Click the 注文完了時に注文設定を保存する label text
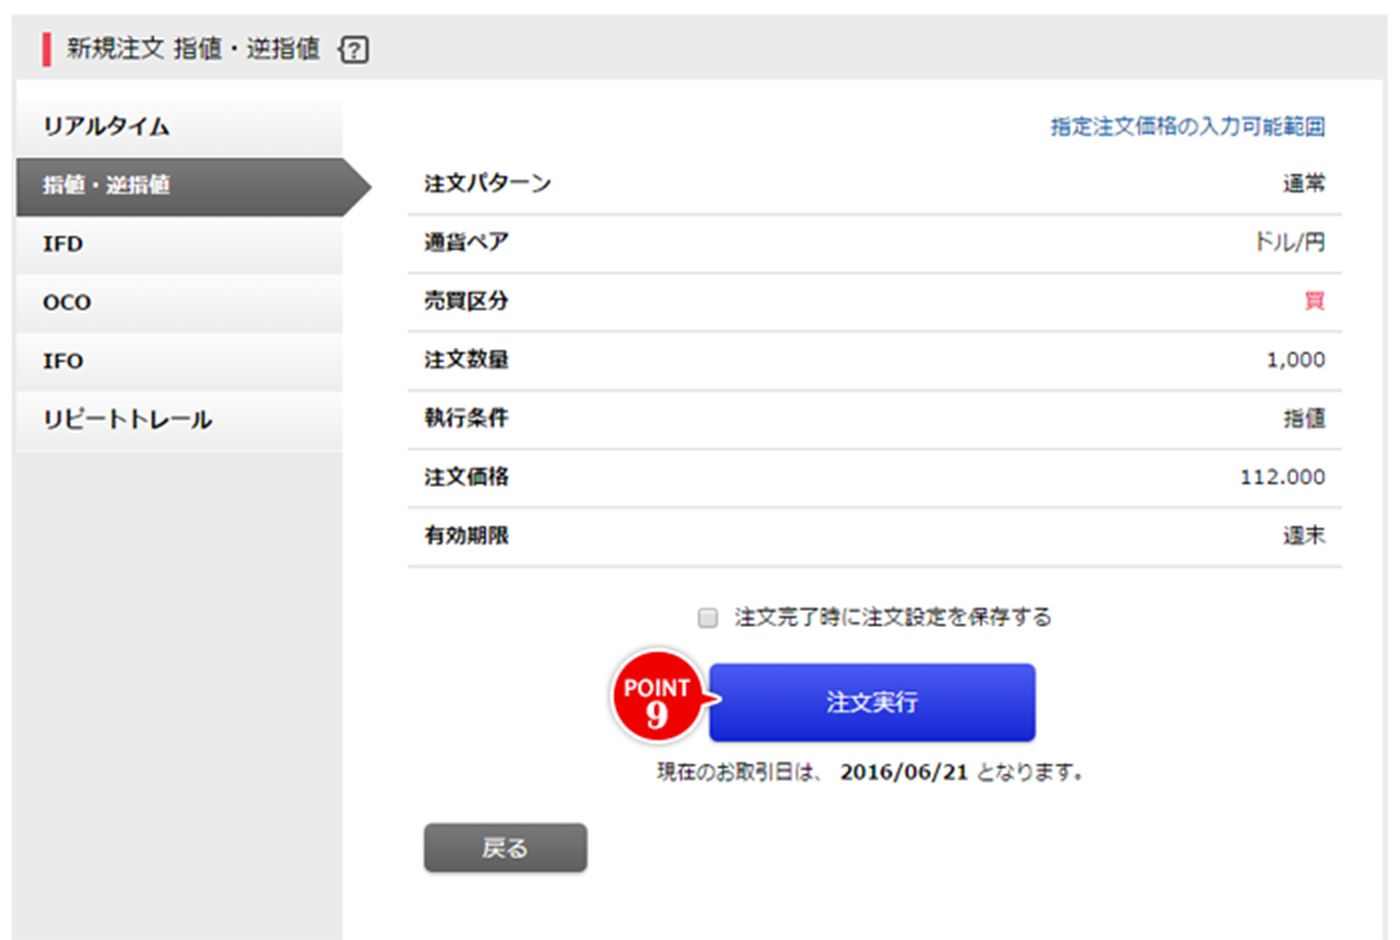This screenshot has height=940, width=1400. [x=892, y=618]
